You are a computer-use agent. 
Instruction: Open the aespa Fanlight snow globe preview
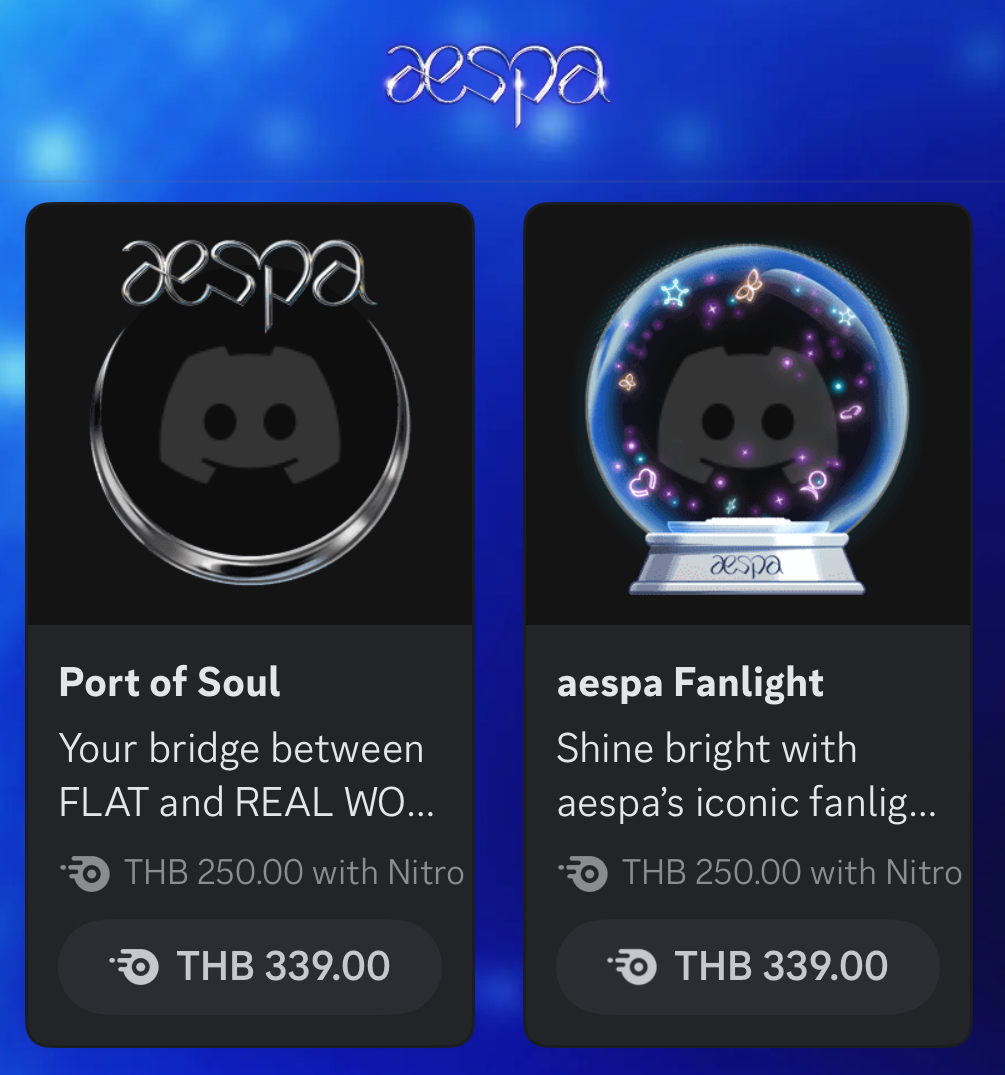tap(748, 415)
